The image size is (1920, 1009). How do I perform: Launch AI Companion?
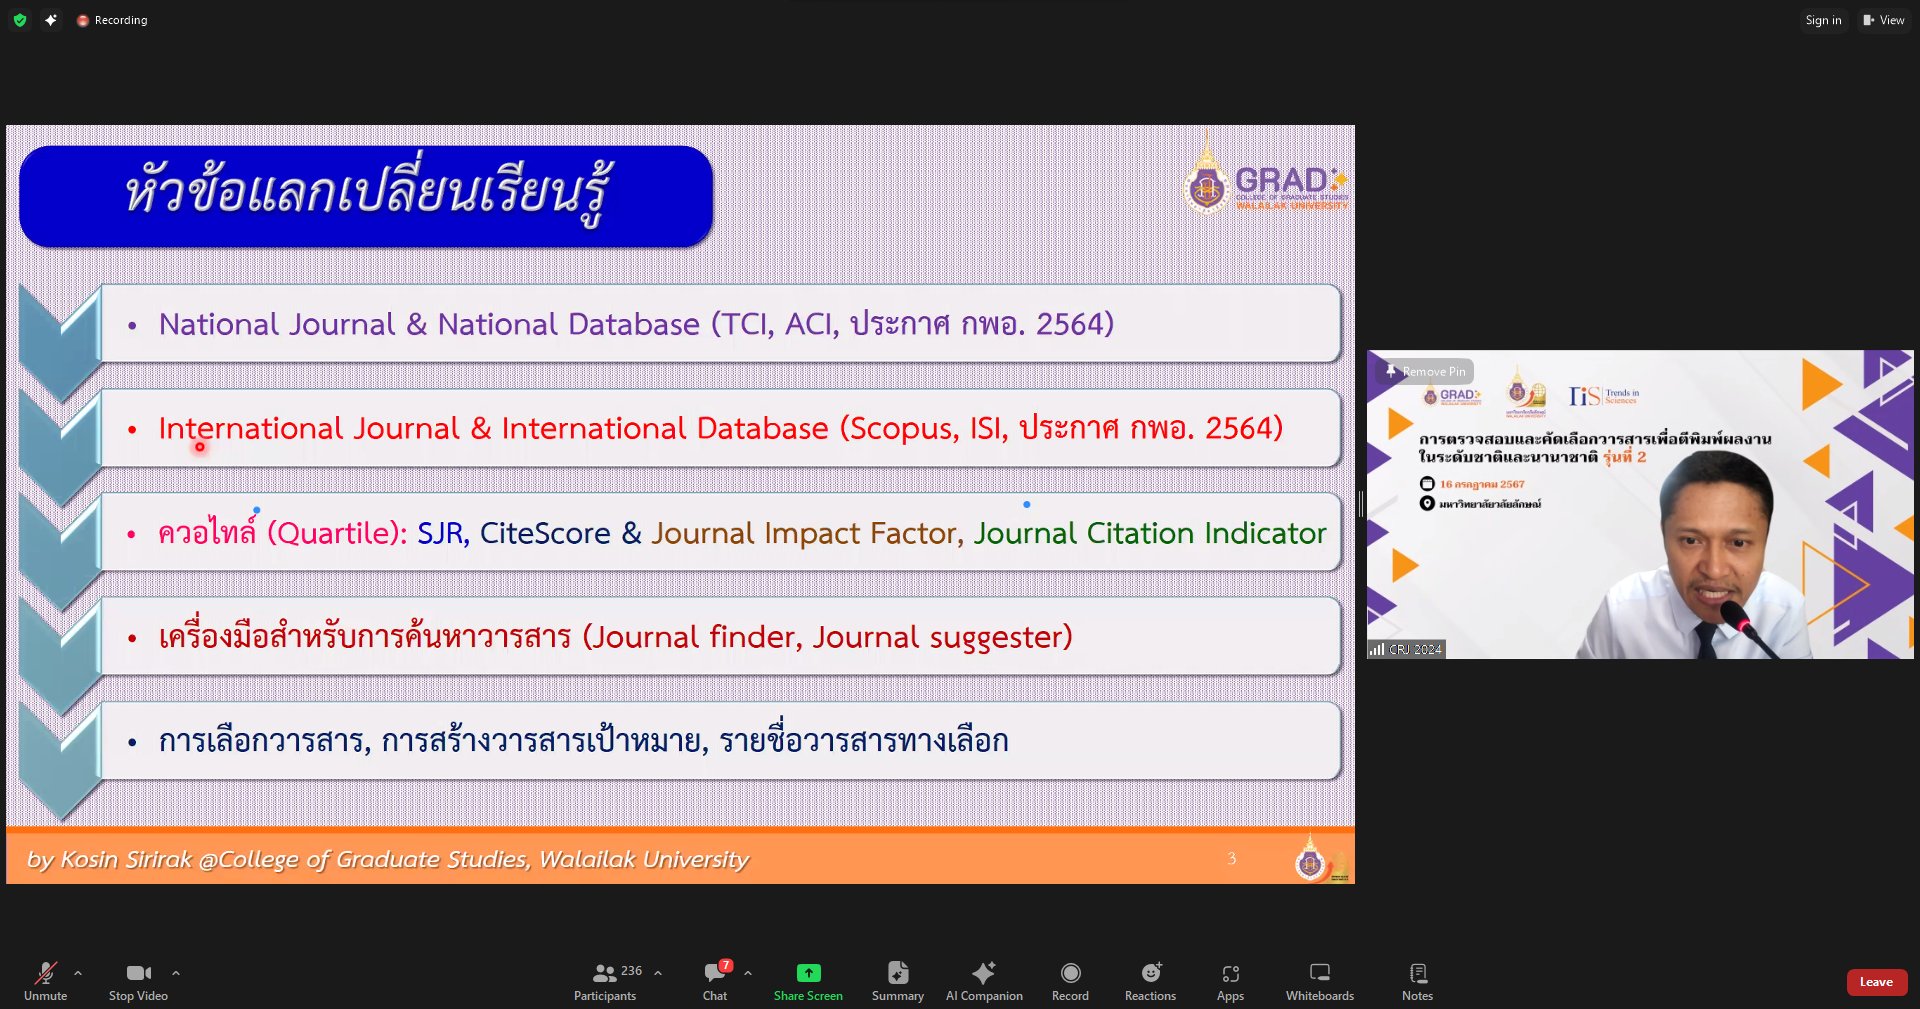pos(984,981)
